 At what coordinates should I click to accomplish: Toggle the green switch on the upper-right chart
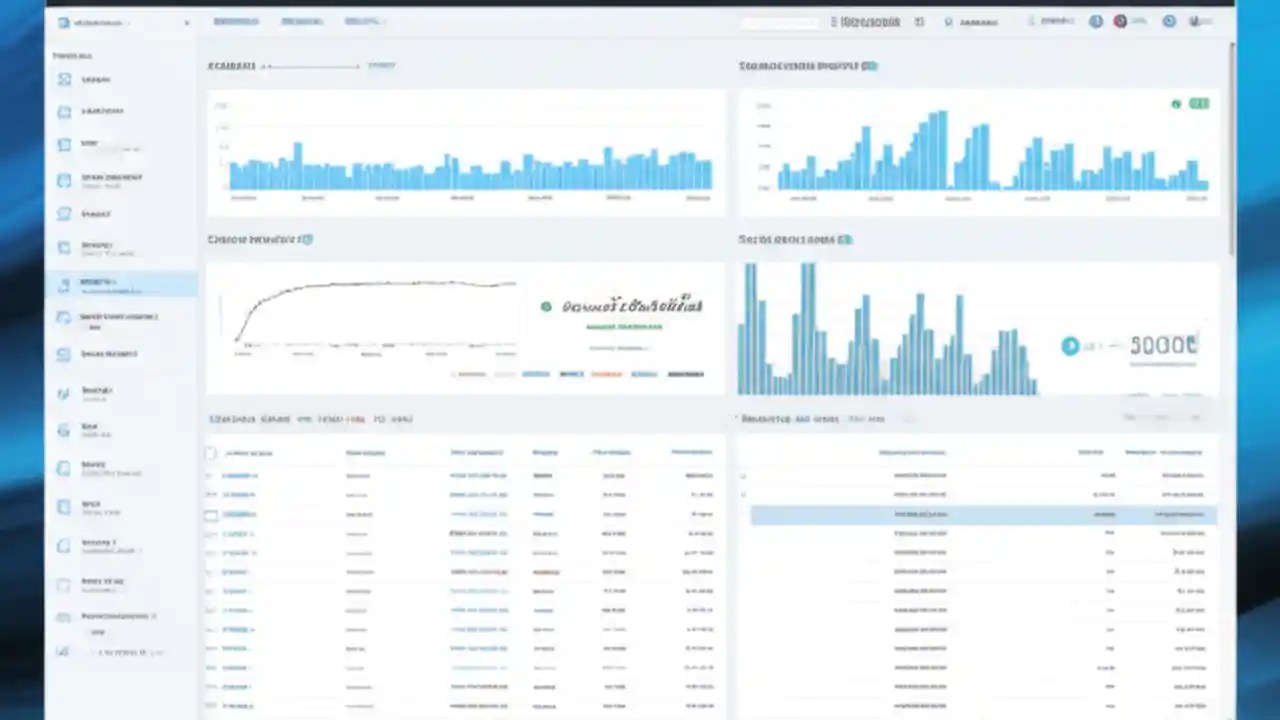point(1199,103)
